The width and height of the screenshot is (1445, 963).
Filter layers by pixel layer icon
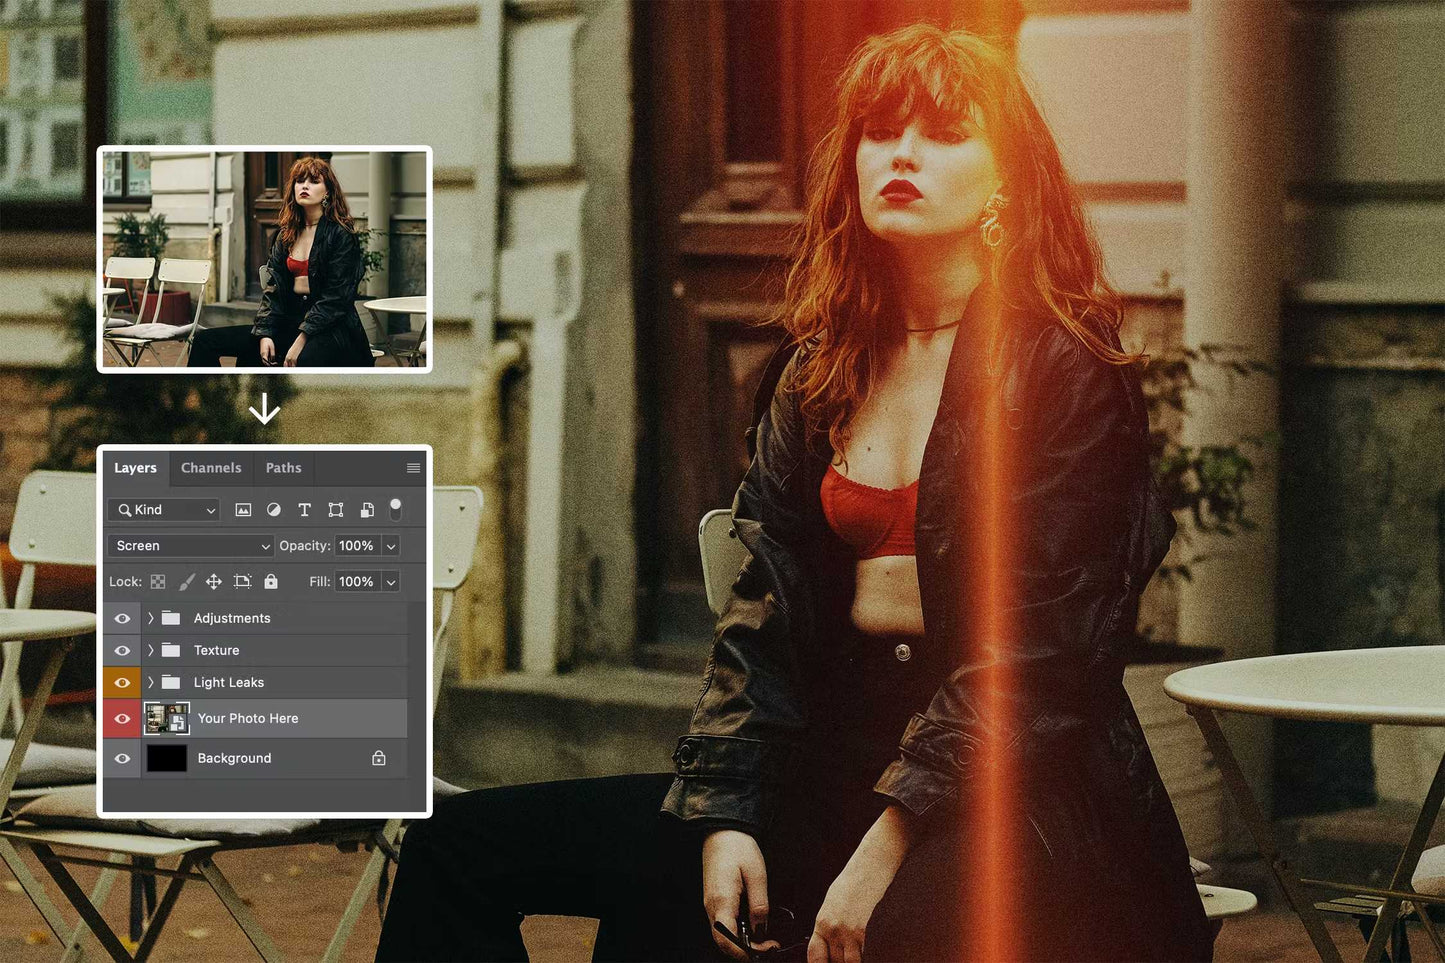(x=243, y=510)
